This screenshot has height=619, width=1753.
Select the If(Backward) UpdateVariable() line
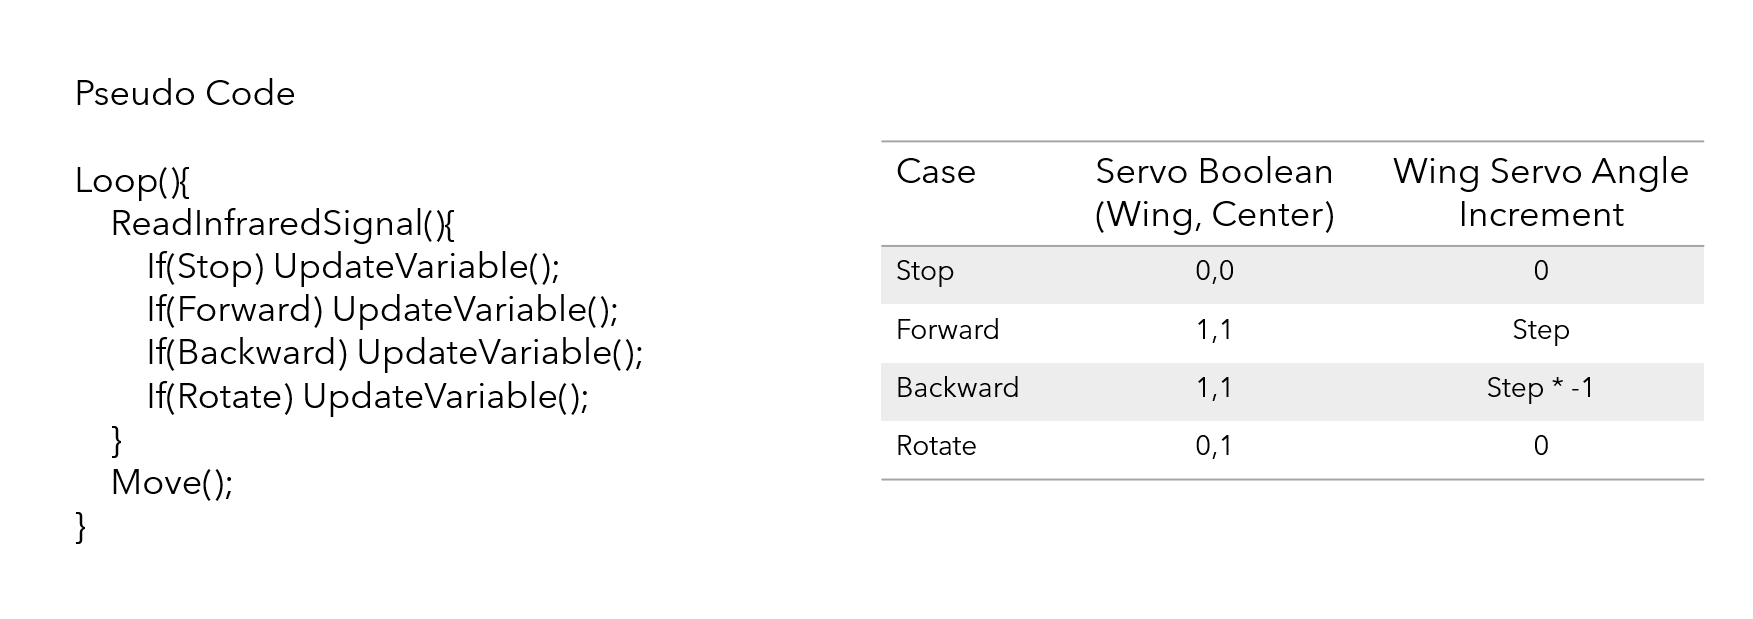click(x=394, y=353)
